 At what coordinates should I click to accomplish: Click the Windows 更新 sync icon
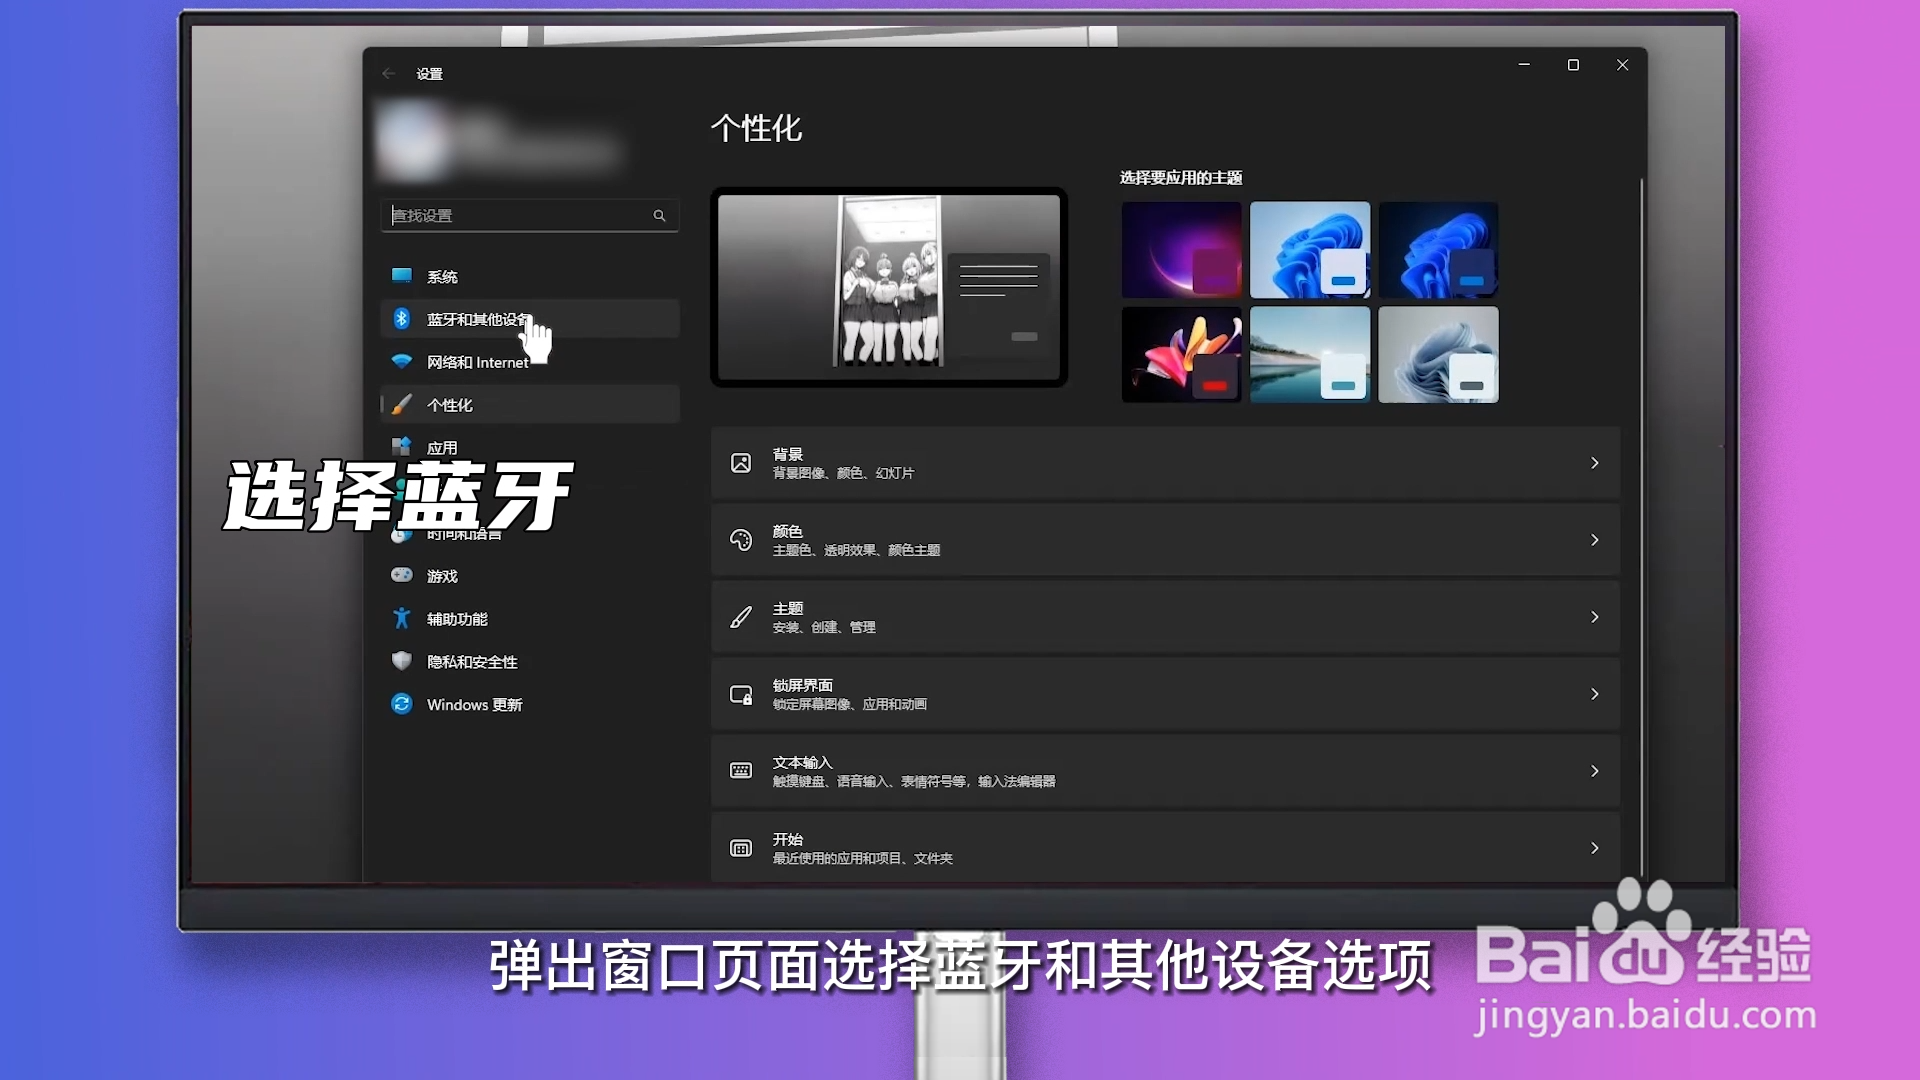pyautogui.click(x=402, y=704)
